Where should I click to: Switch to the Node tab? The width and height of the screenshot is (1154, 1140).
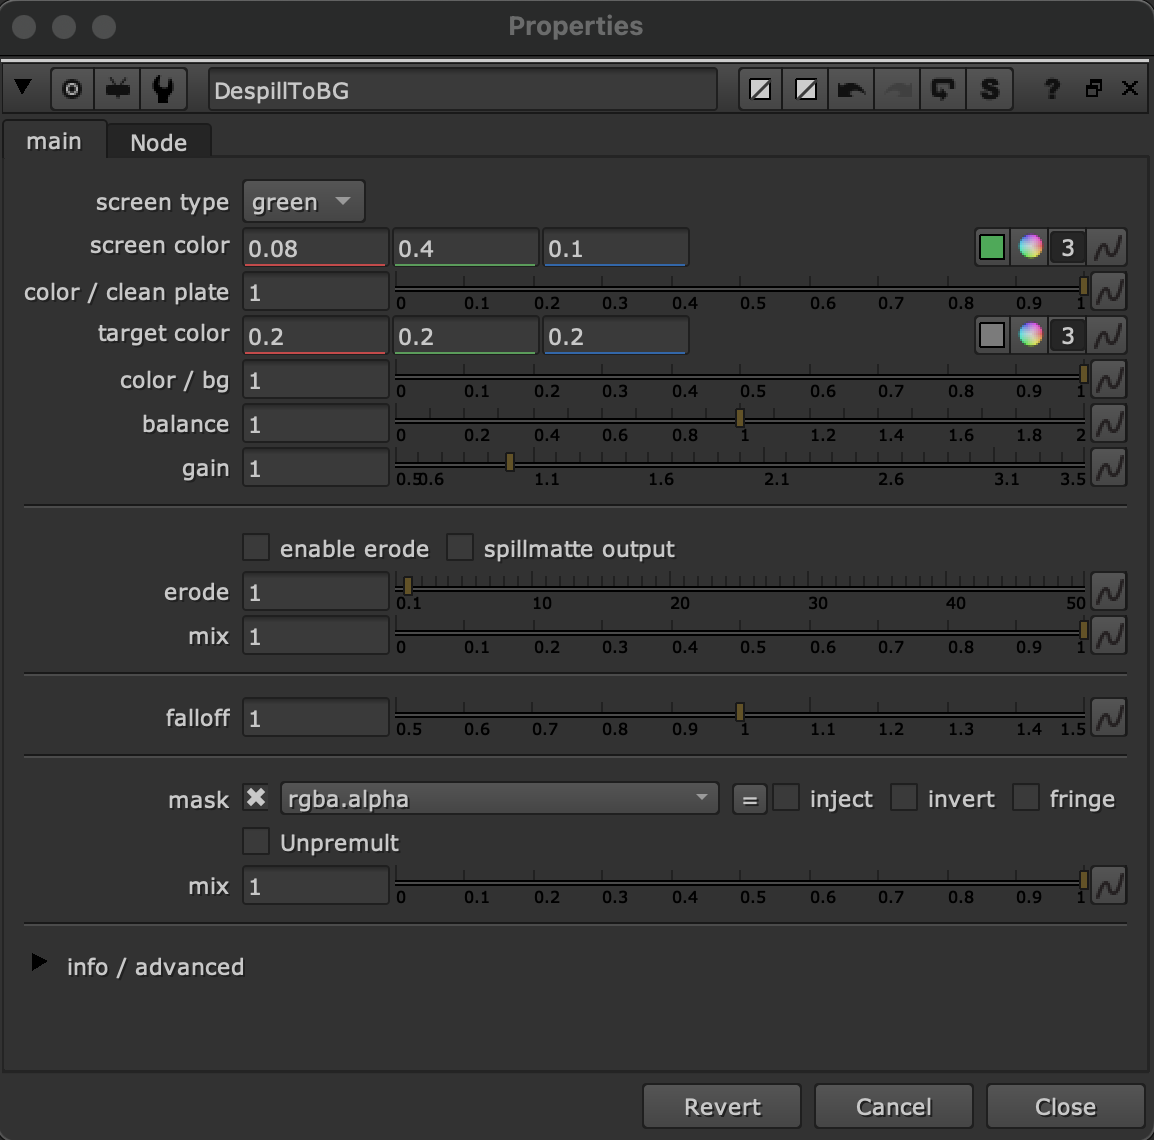[158, 143]
